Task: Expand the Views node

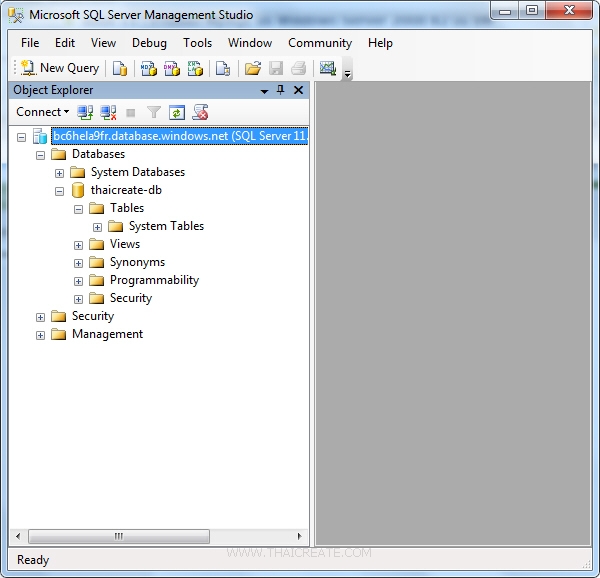Action: (x=78, y=245)
